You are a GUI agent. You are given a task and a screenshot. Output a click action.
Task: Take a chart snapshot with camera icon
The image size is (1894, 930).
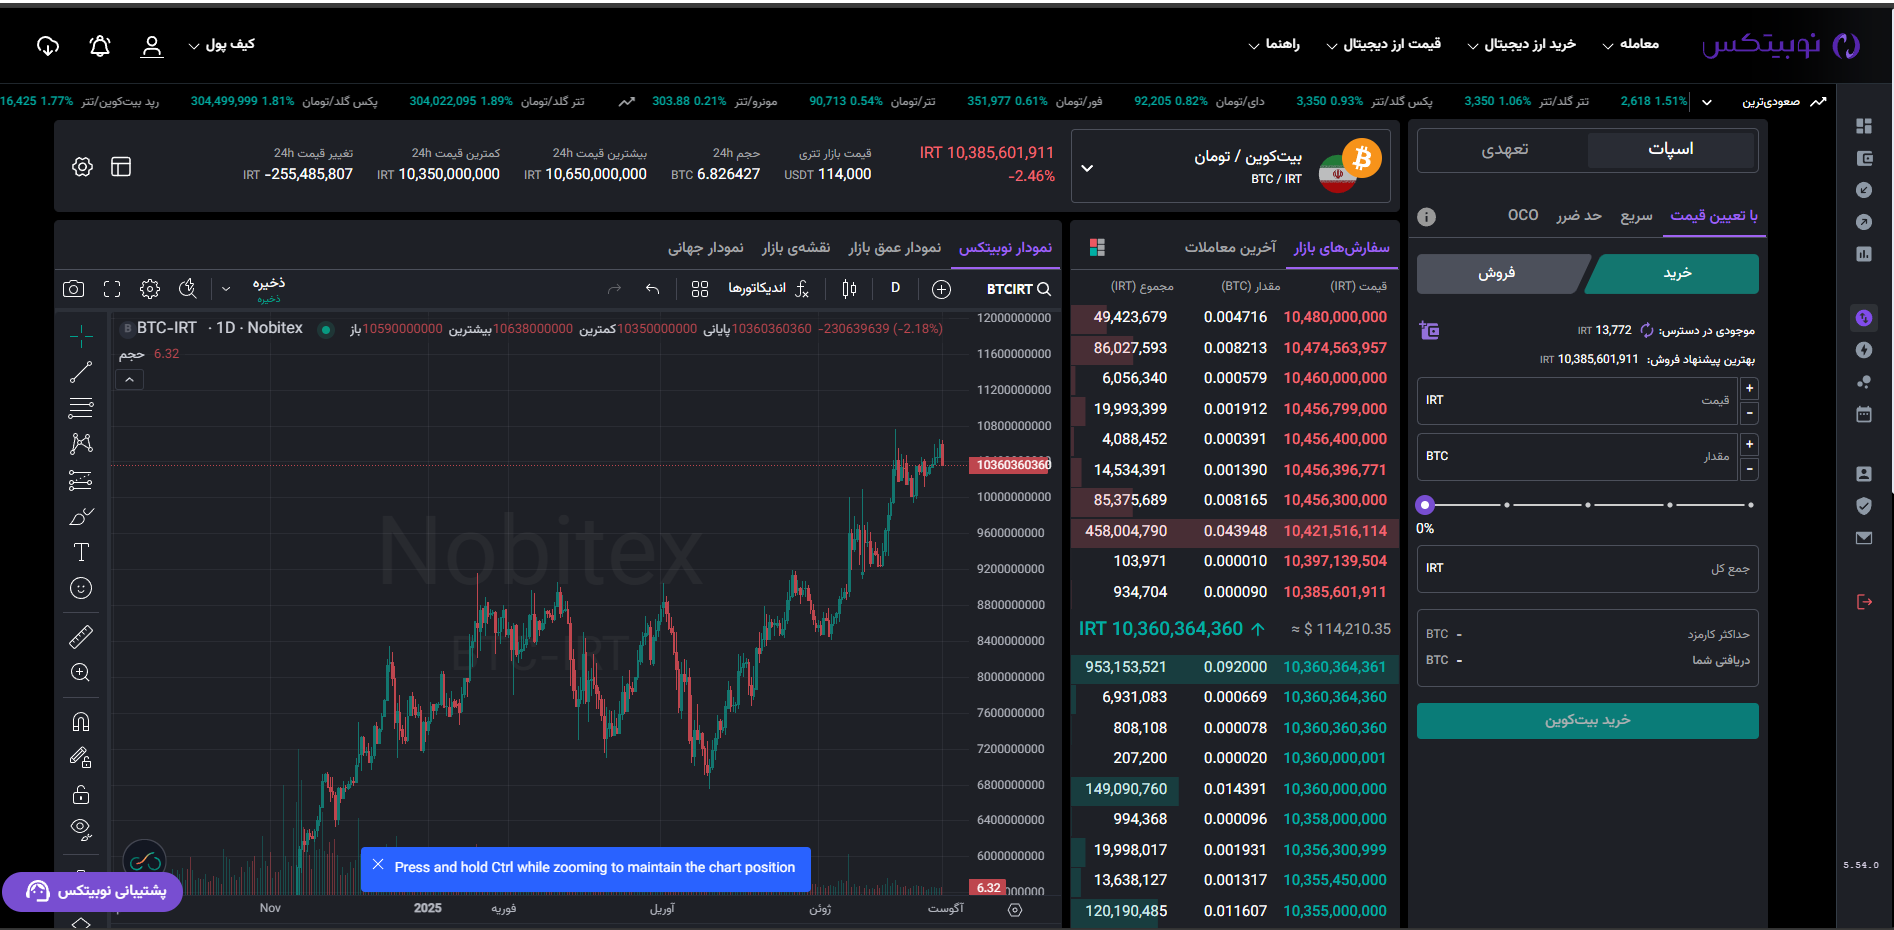point(73,289)
